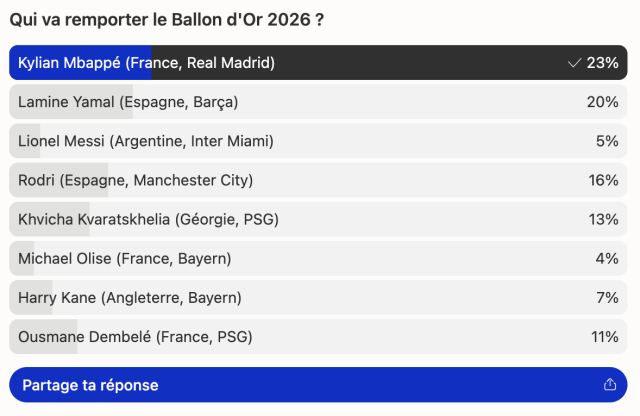Select Khvicha Kvaratskhelia (Géorgie, PSG)

tap(318, 219)
